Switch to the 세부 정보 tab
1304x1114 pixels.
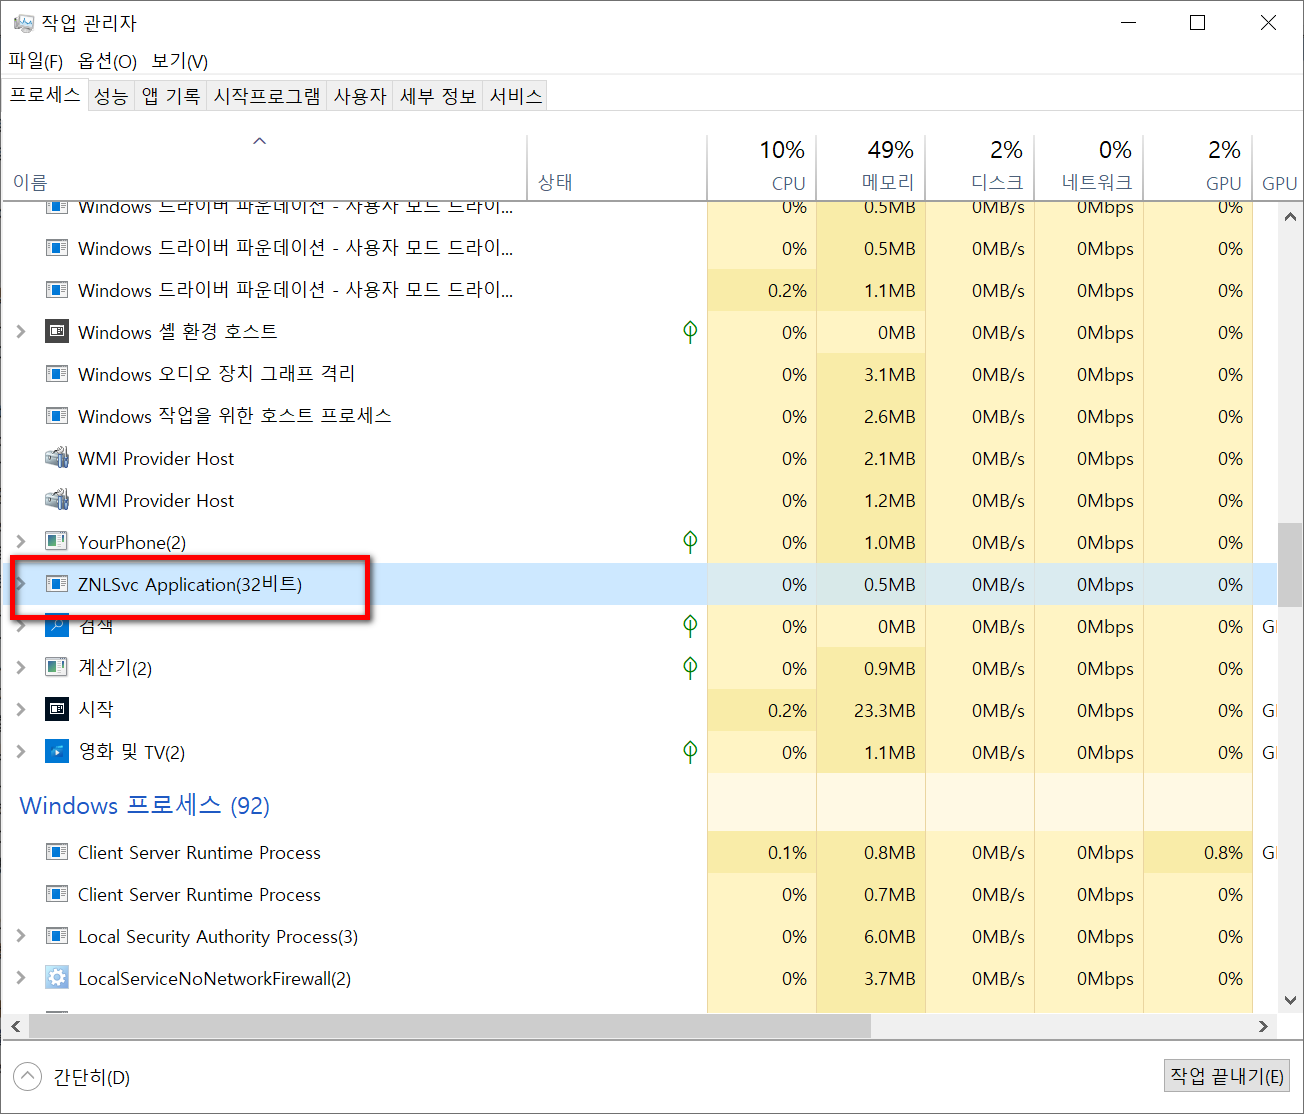[x=438, y=96]
